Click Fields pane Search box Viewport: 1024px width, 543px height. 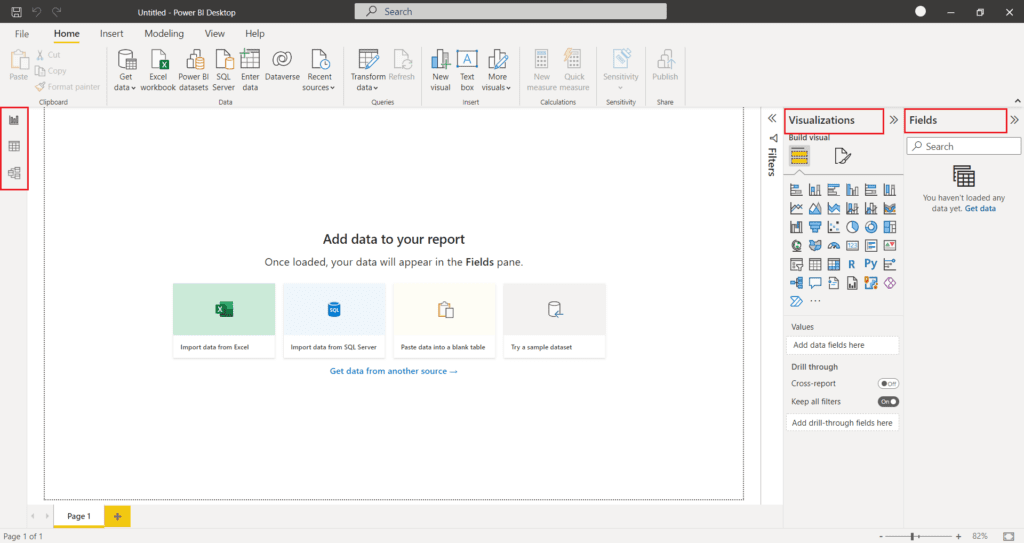point(963,146)
